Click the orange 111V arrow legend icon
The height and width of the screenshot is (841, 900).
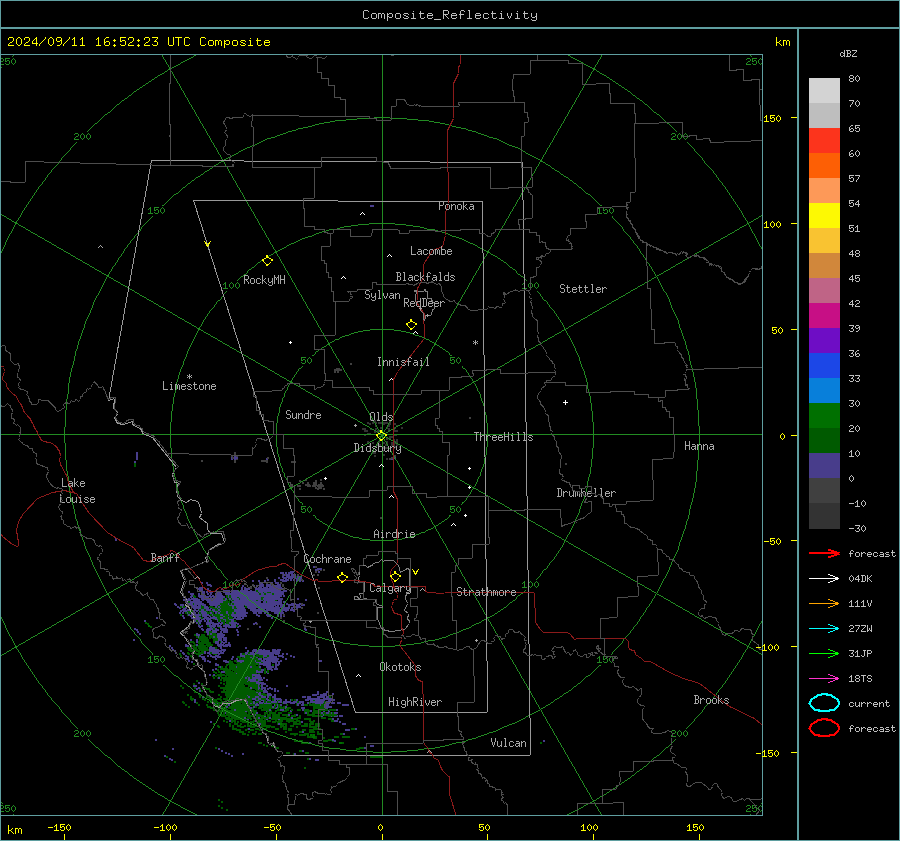[x=824, y=603]
